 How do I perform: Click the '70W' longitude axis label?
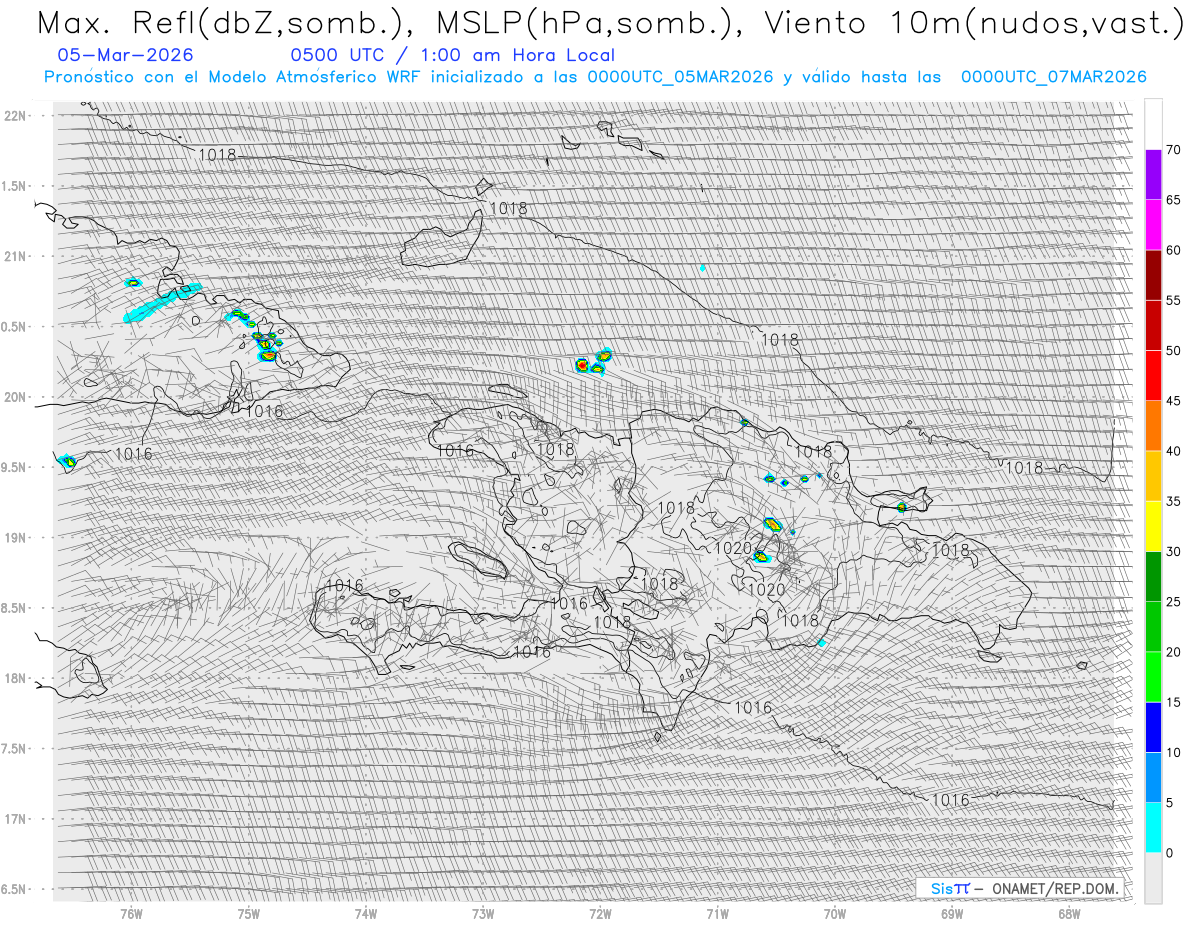click(835, 913)
